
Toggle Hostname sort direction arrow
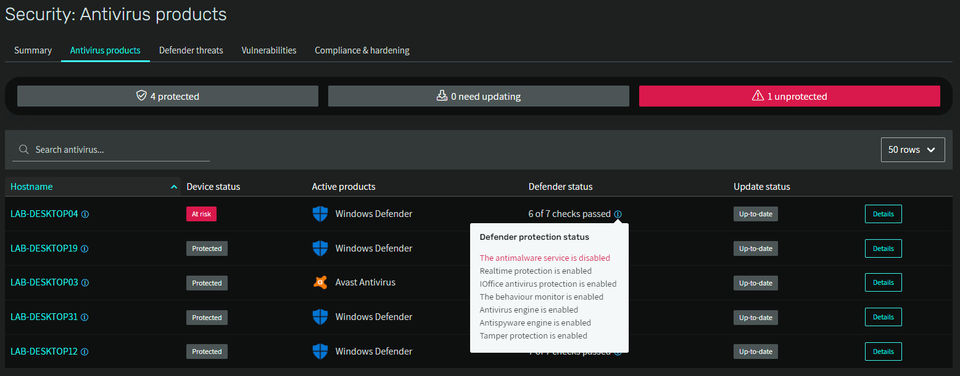[174, 187]
